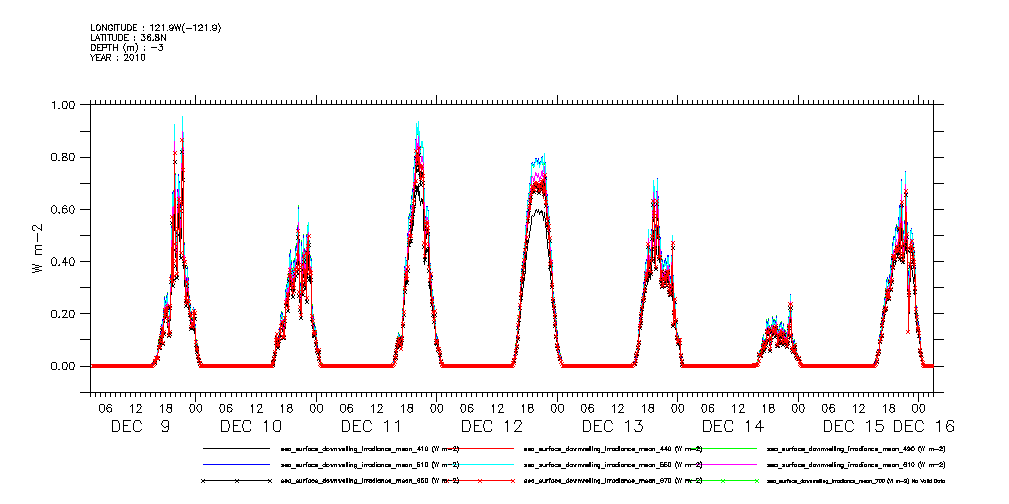Image resolution: width=1009 pixels, height=504 pixels.
Task: Click the DEC 16 date label
Action: pyautogui.click(x=923, y=426)
